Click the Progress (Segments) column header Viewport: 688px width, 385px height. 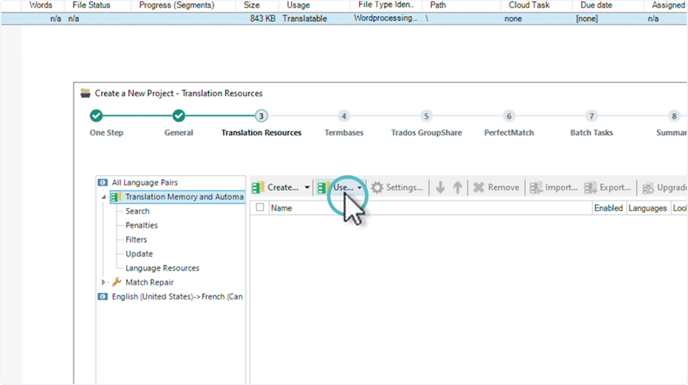click(177, 5)
